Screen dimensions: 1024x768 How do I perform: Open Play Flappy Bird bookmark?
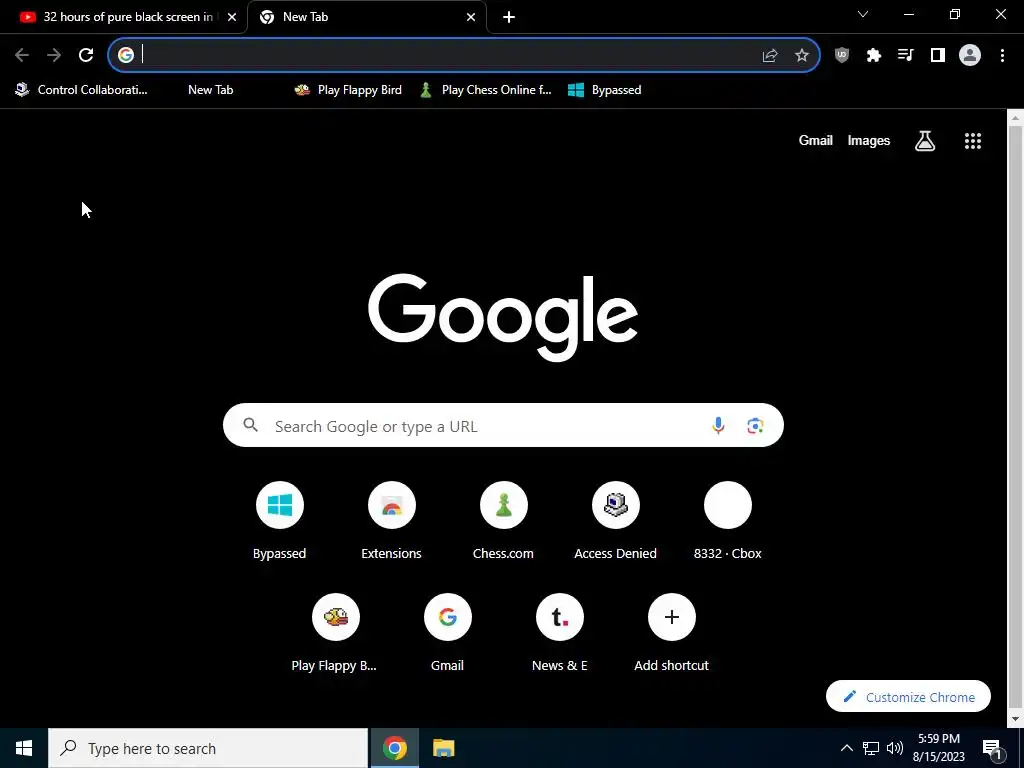348,90
